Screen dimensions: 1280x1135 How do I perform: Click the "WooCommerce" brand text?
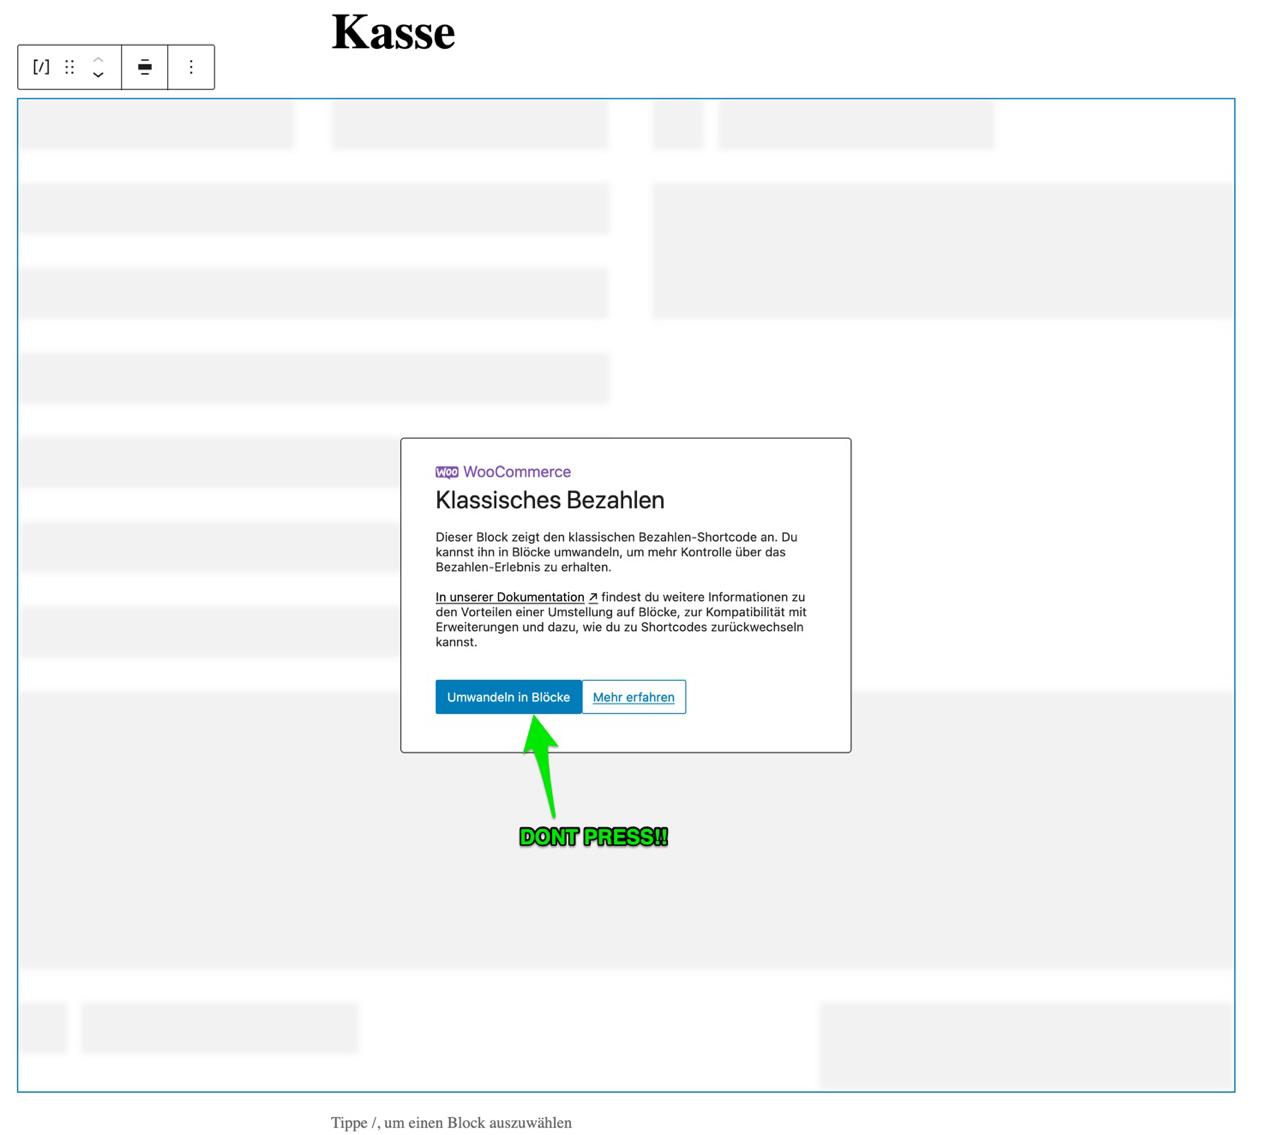pyautogui.click(x=516, y=472)
